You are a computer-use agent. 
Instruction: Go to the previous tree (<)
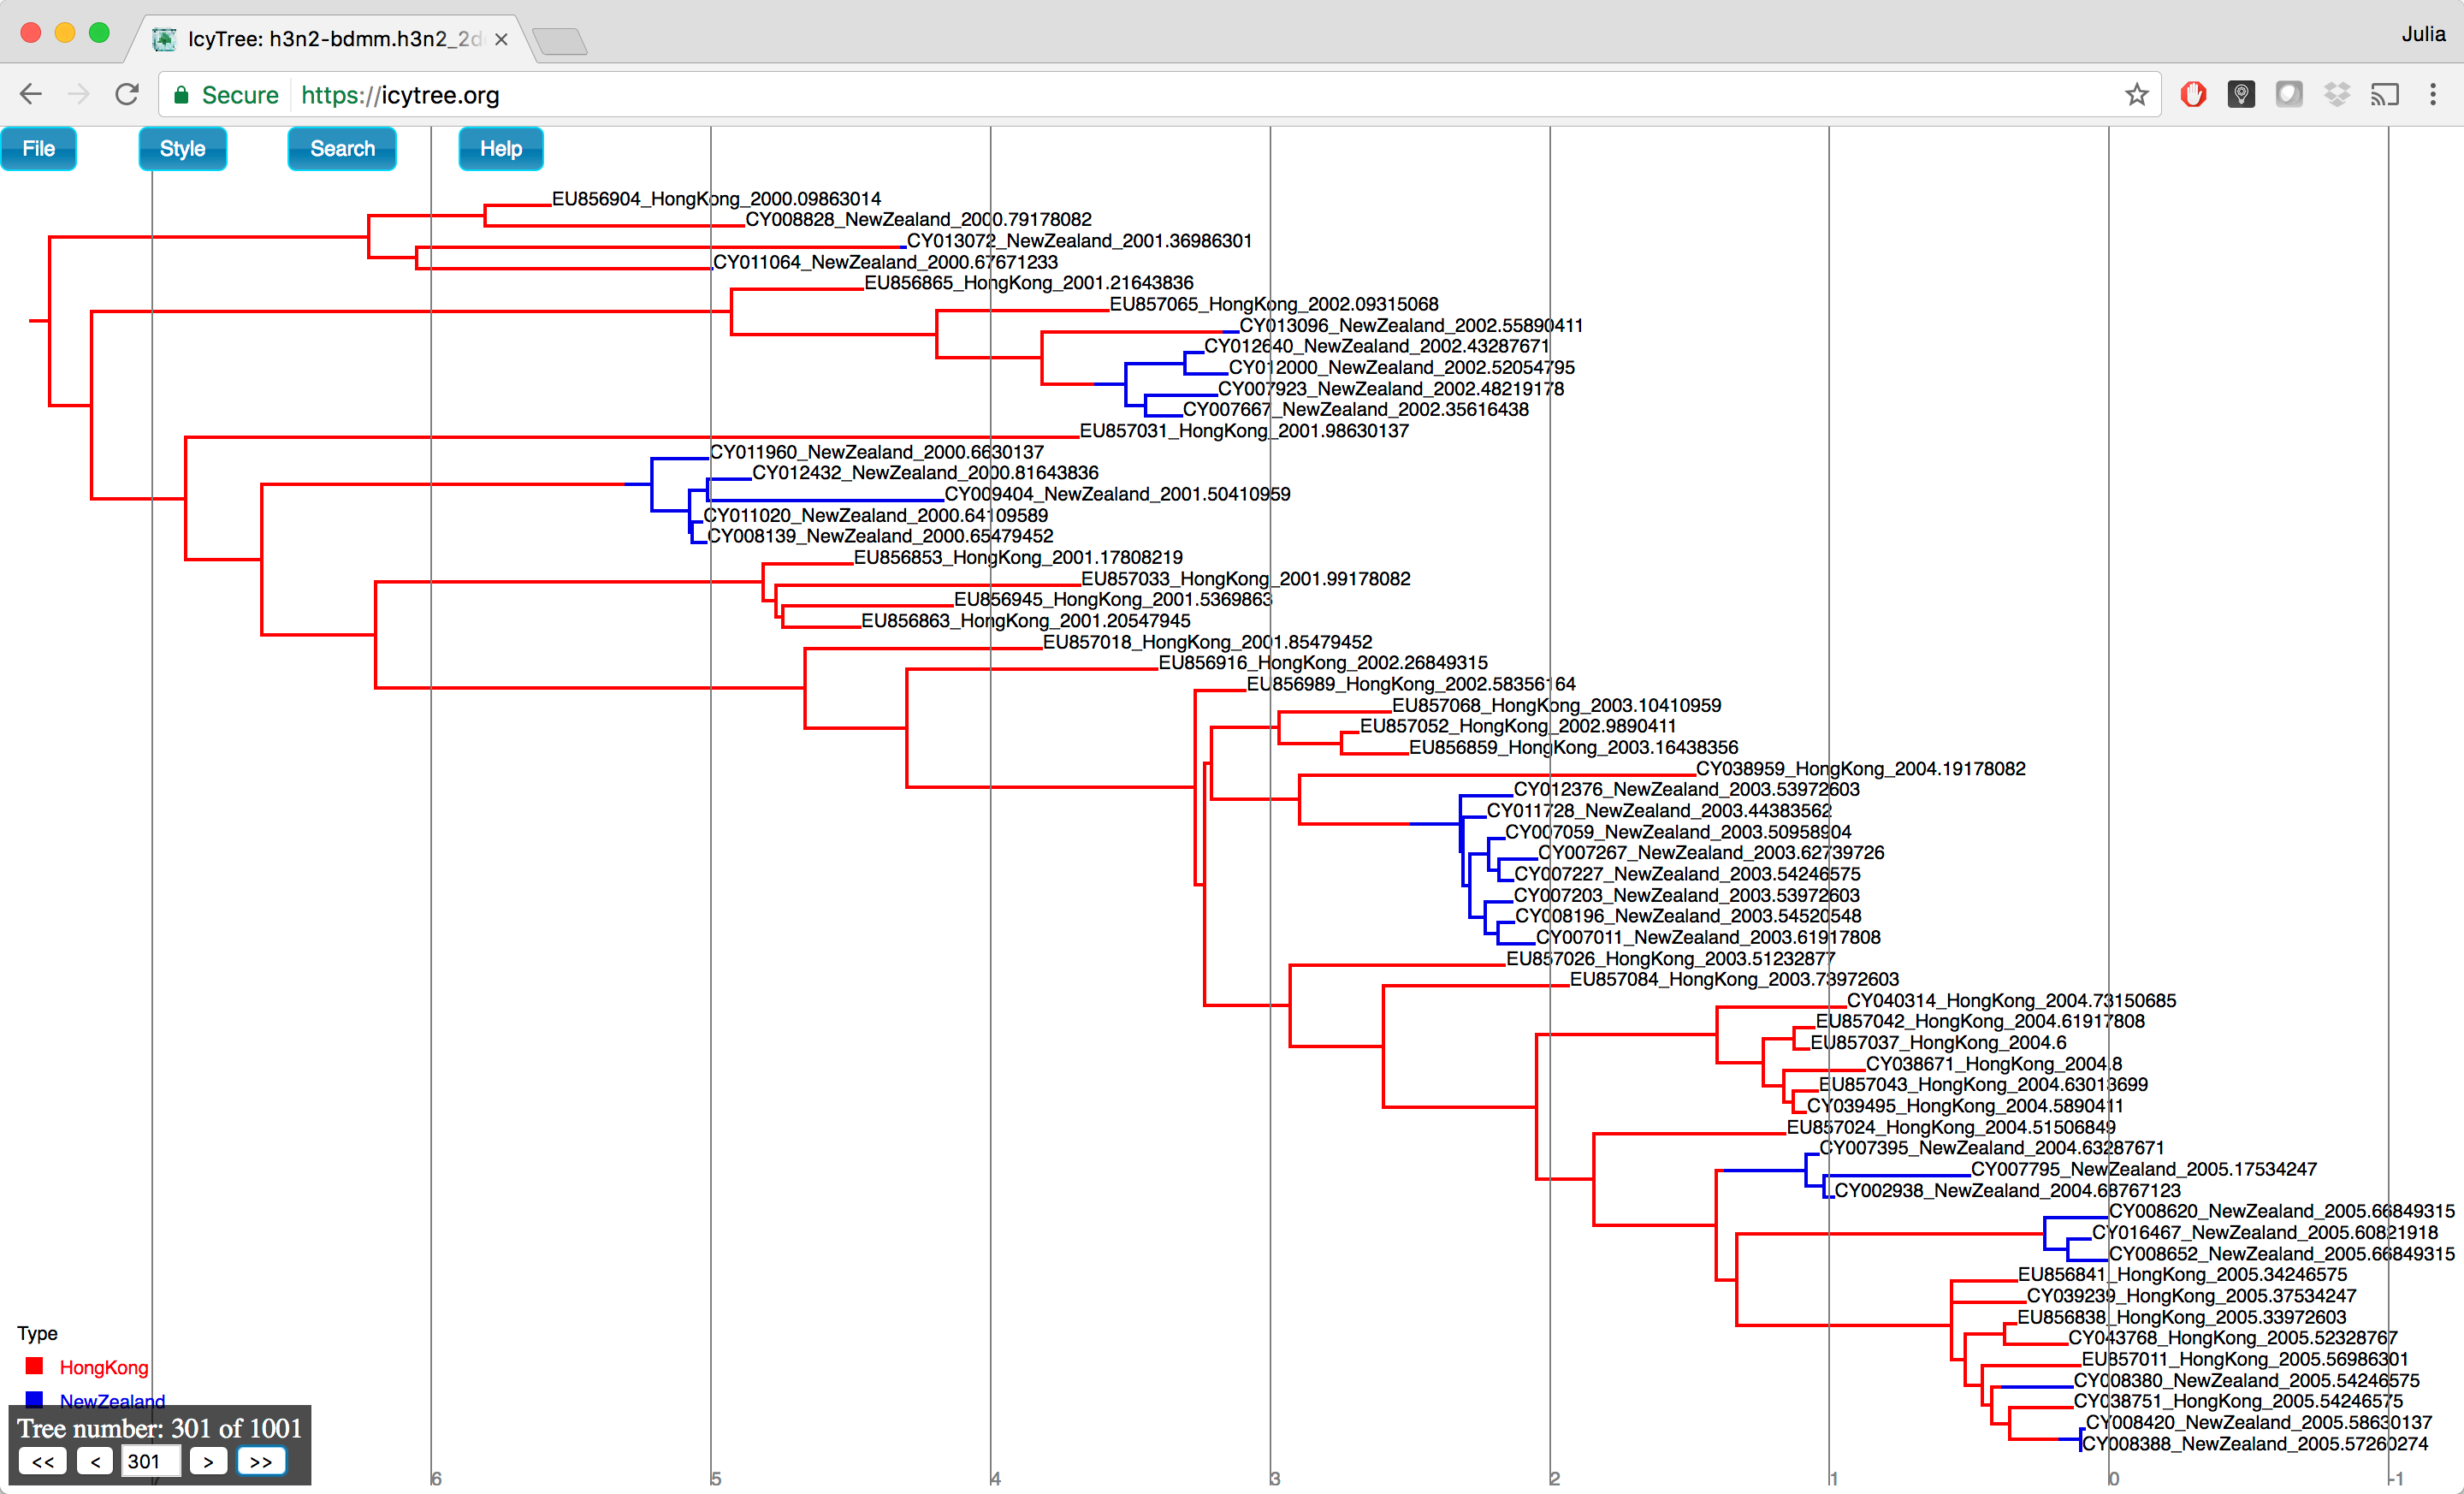click(x=95, y=1461)
